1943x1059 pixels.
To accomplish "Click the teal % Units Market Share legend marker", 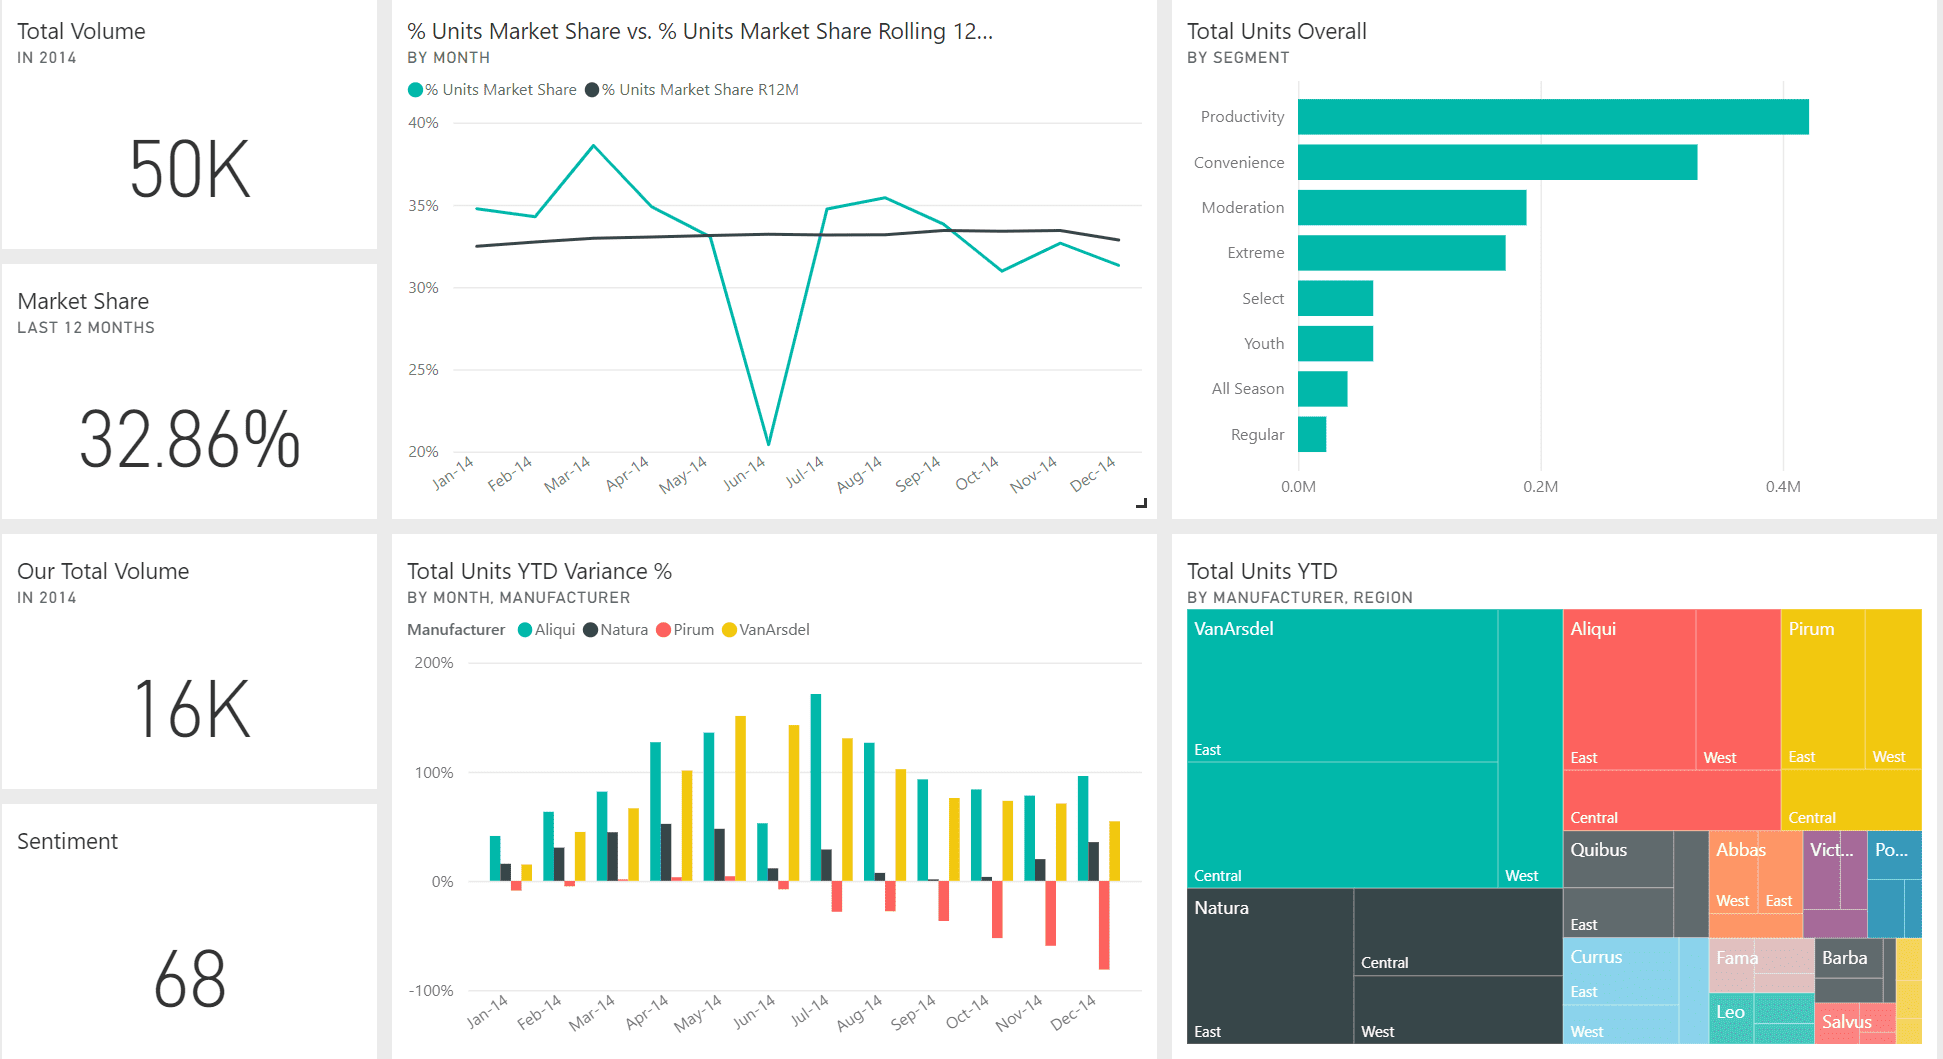I will pyautogui.click(x=415, y=90).
